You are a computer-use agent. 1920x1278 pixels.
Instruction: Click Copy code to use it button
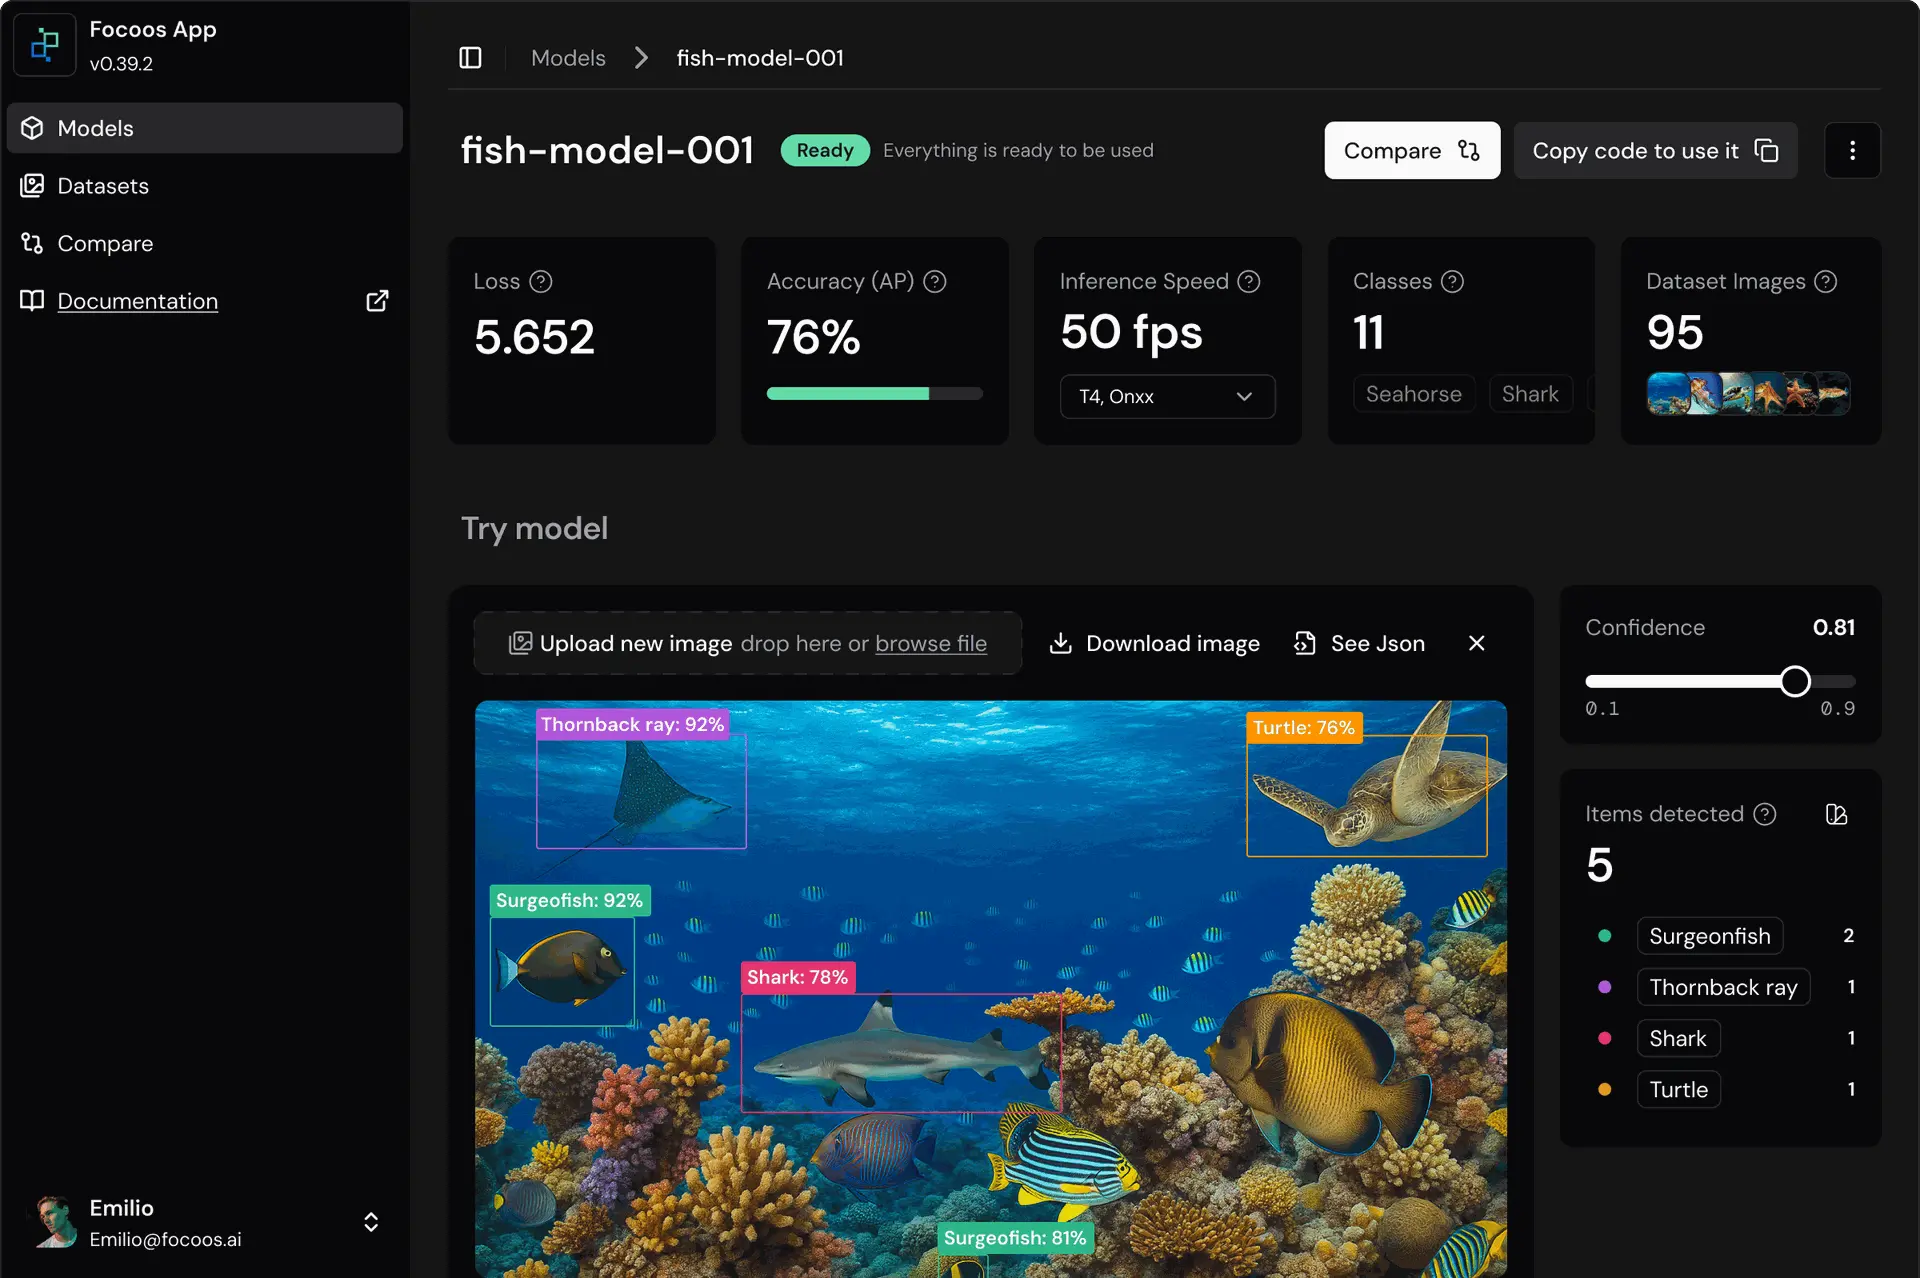(1655, 150)
